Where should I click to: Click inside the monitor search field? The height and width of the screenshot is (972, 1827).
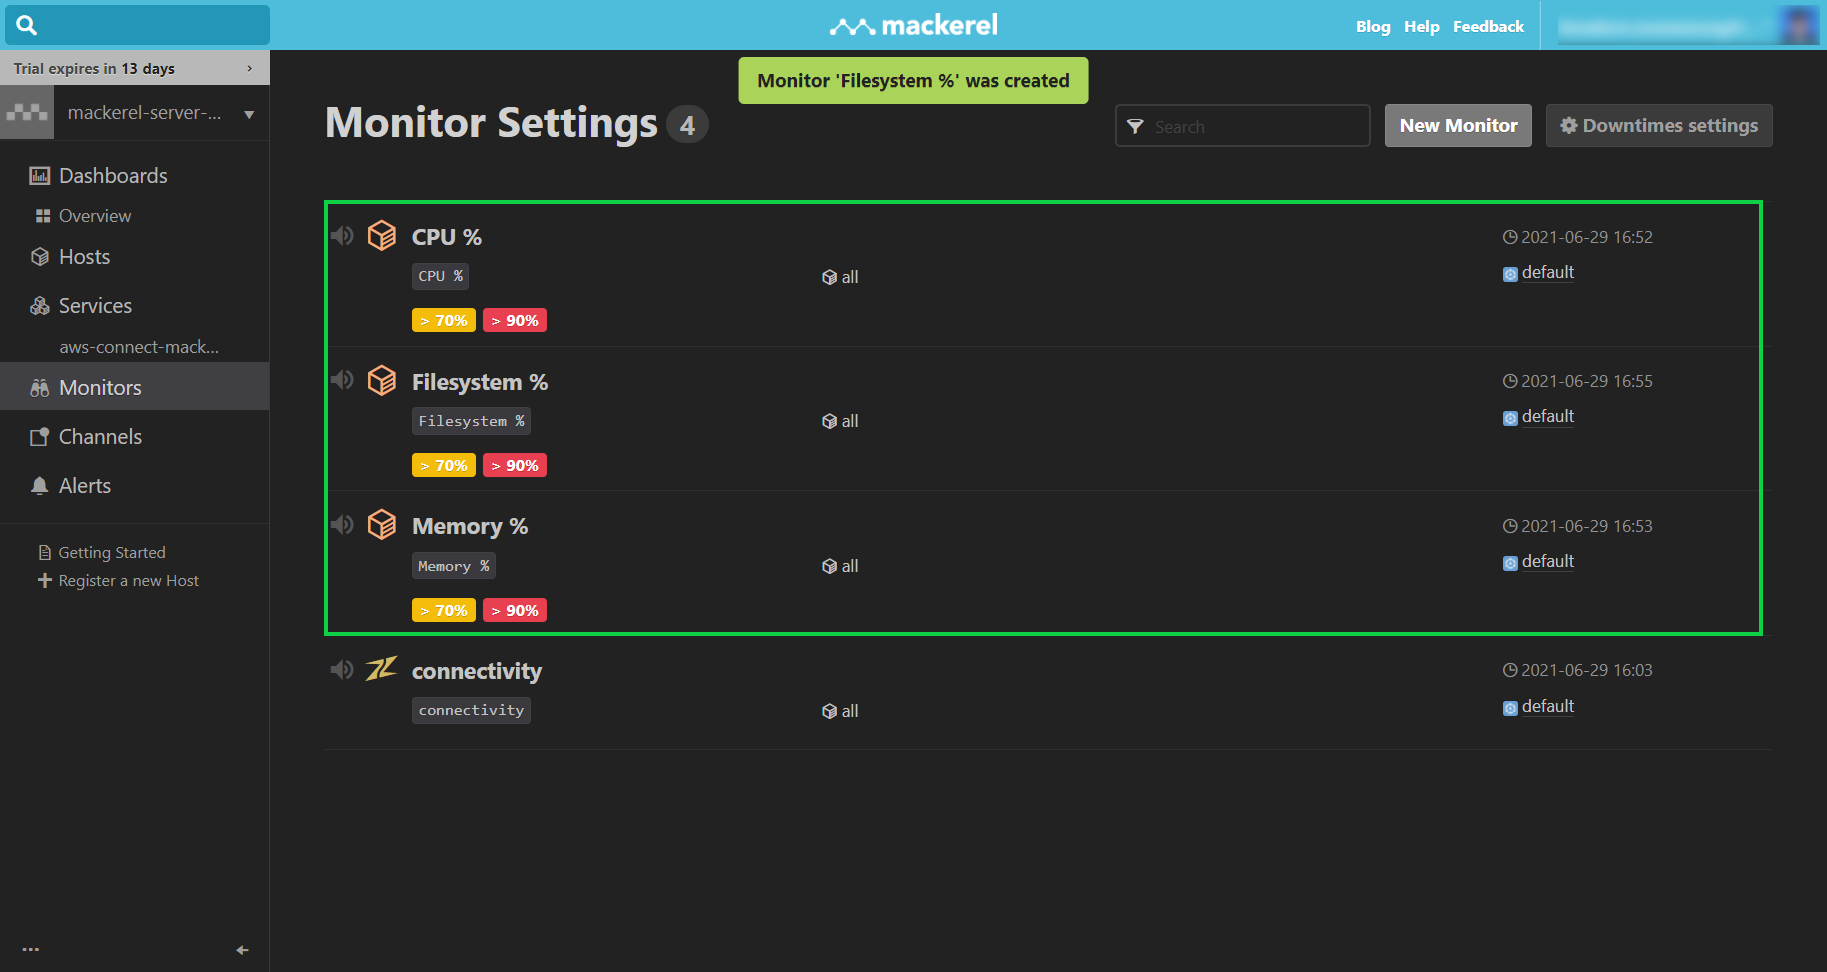point(1250,126)
